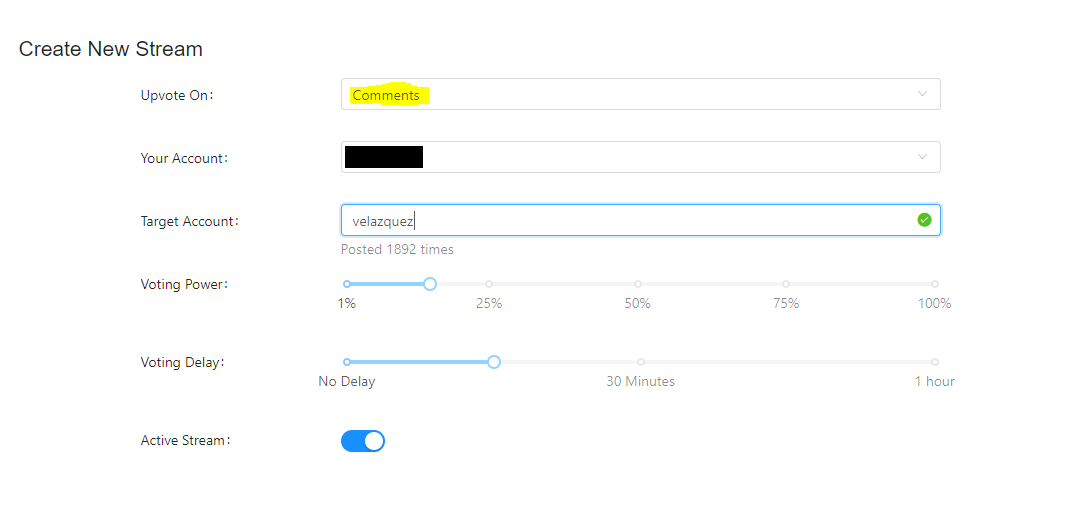Set Voting Delay to No Delay

point(347,362)
